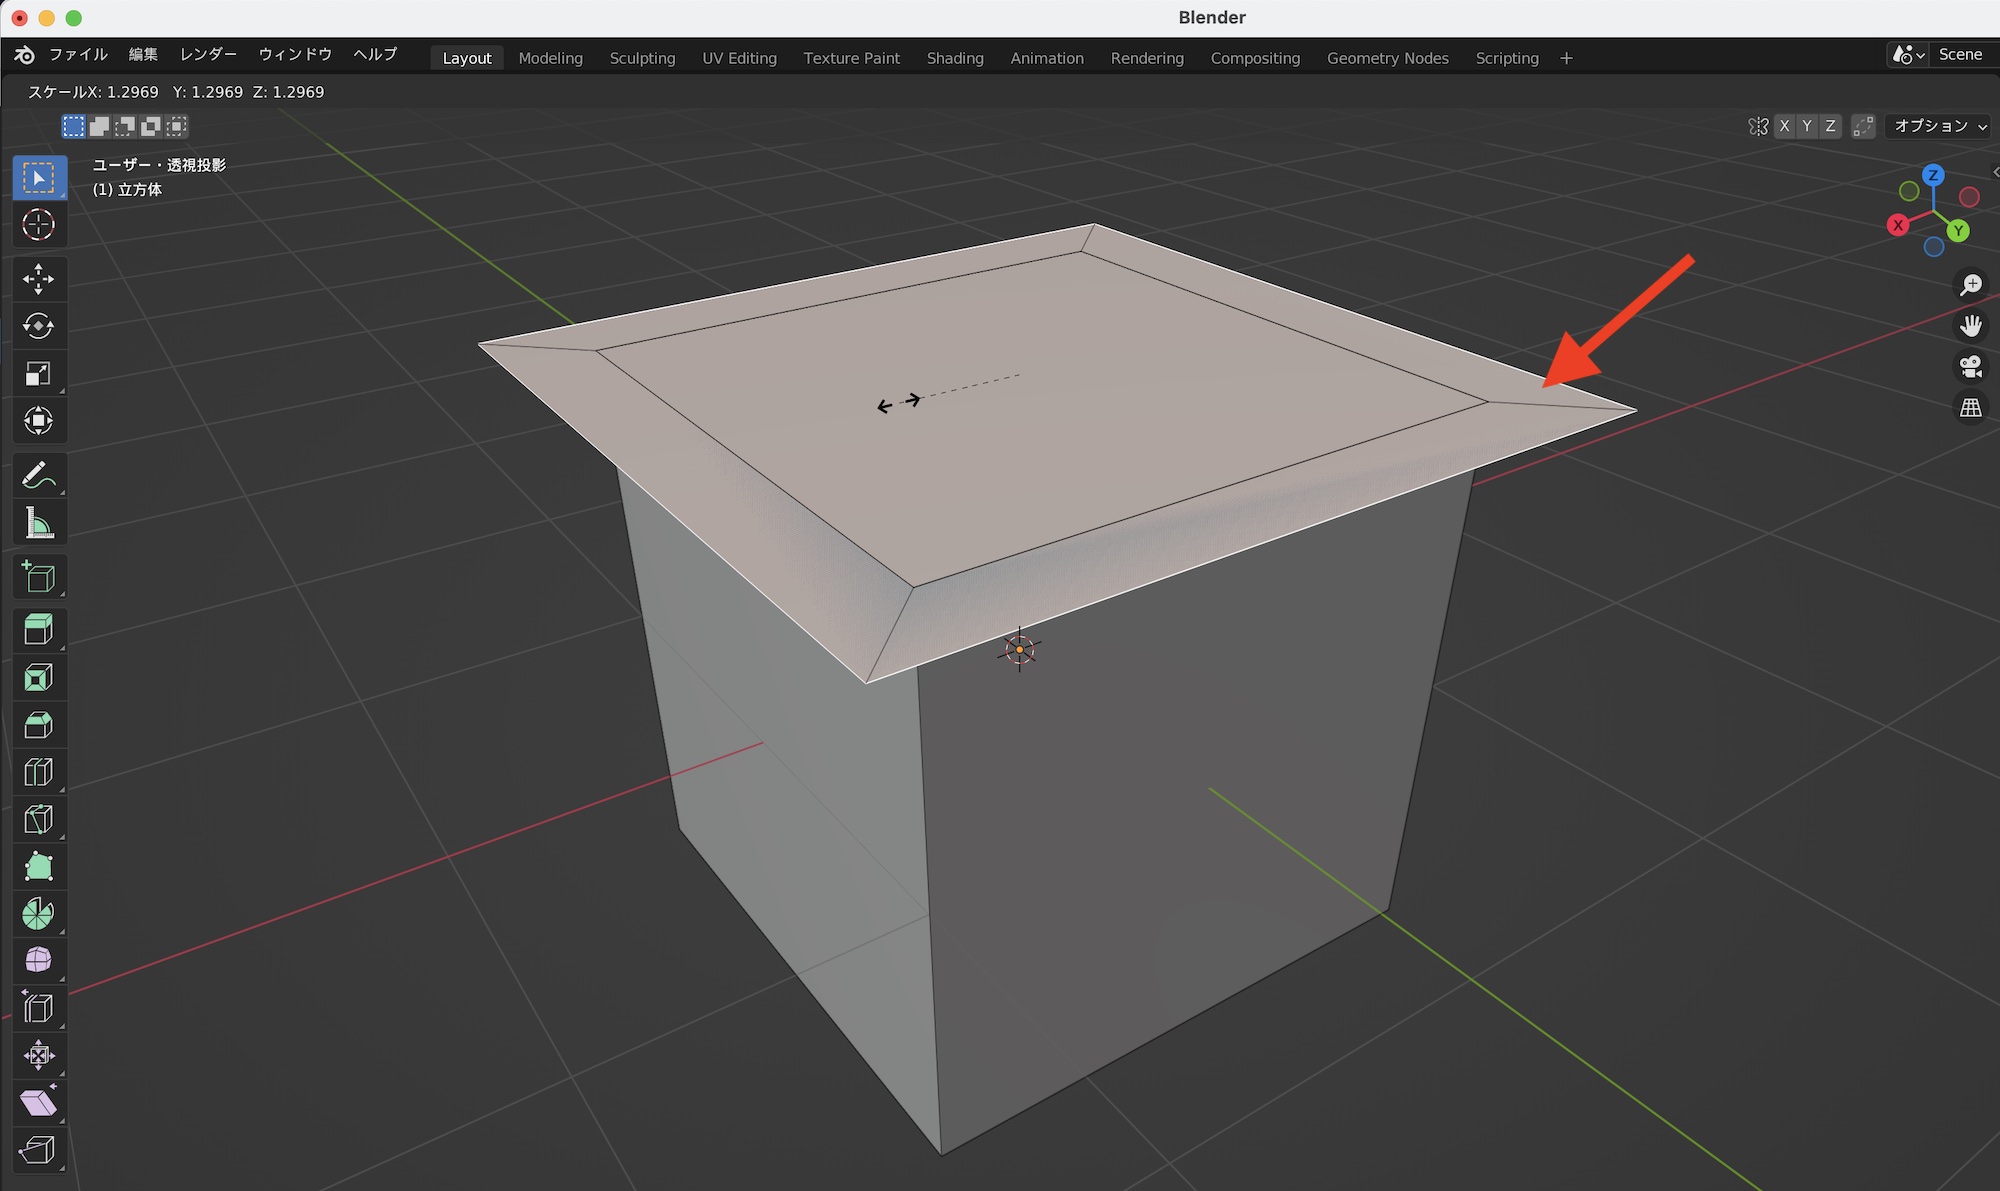This screenshot has width=2000, height=1191.
Task: Switch to the Sculpting workspace tab
Action: (x=642, y=58)
